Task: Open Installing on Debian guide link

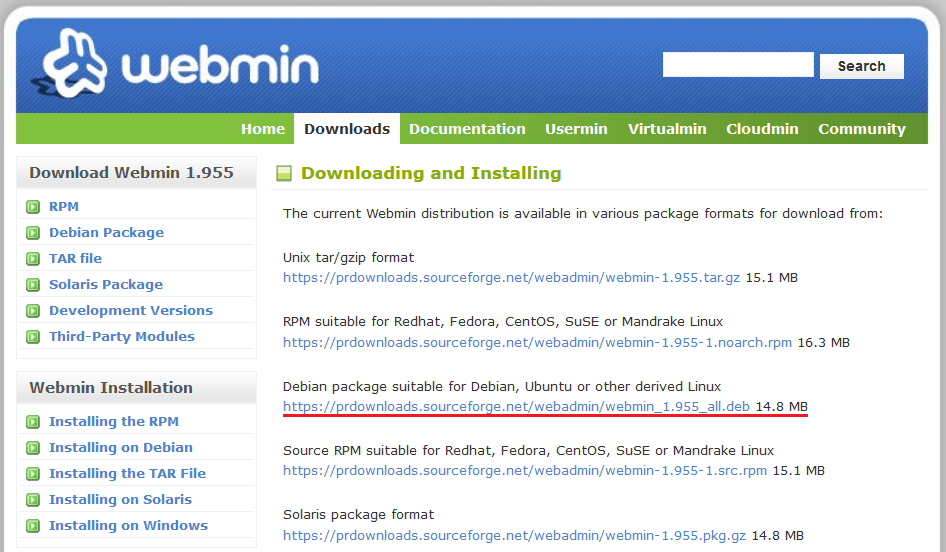Action: point(121,447)
